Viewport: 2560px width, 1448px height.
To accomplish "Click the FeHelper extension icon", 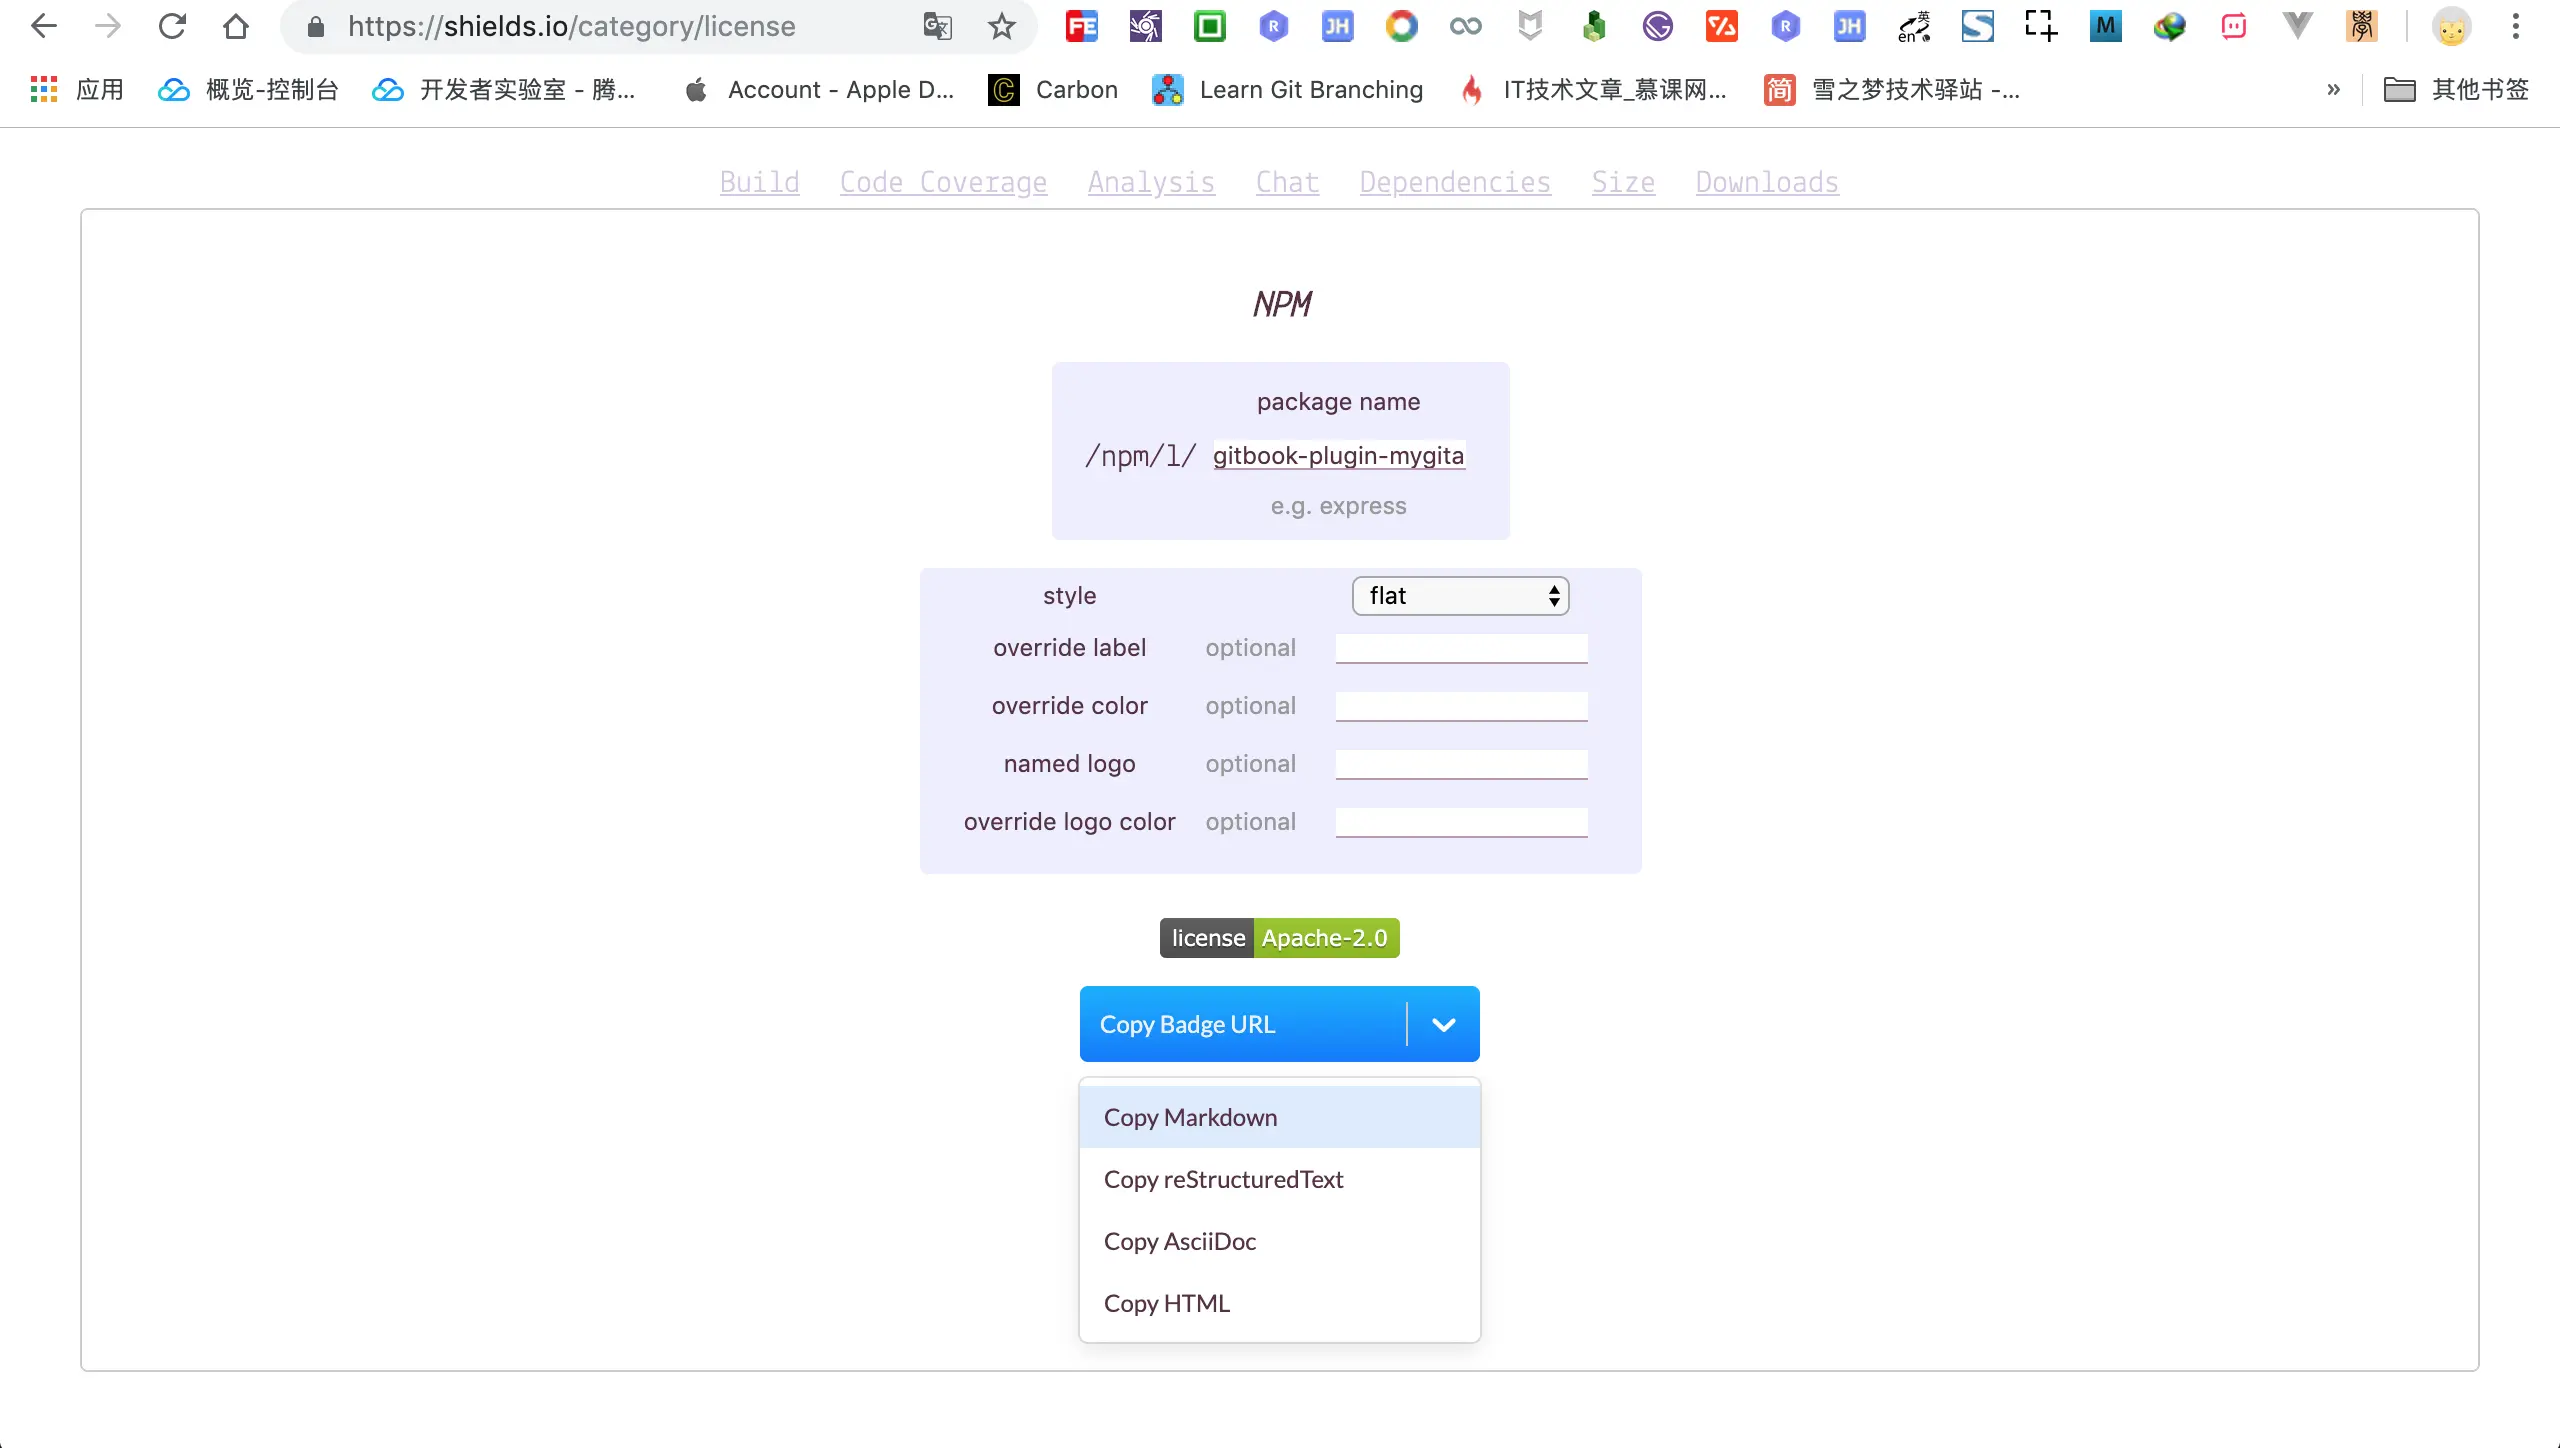I will [1080, 27].
